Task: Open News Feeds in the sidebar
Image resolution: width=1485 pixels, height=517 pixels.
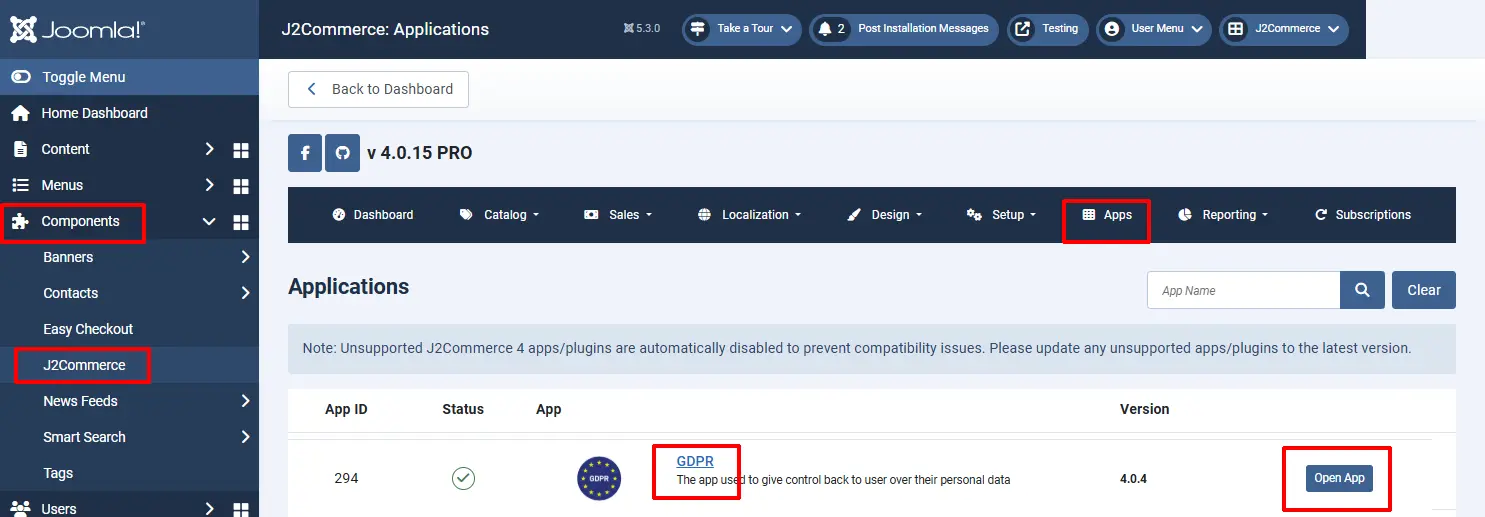Action: 80,401
